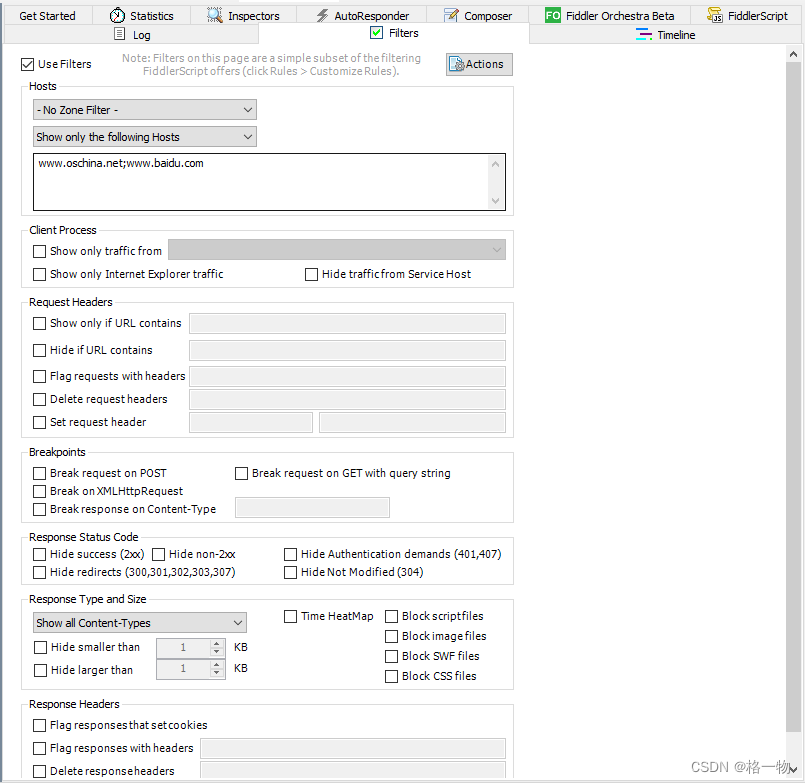Click the Inspectors magnifier icon
This screenshot has height=783, width=805.
[x=215, y=15]
